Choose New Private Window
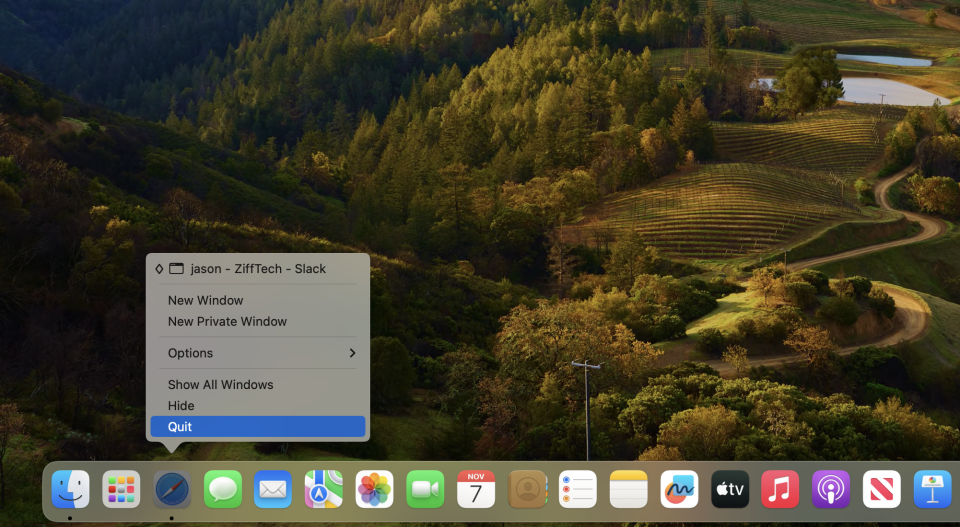Viewport: 960px width, 527px height. [227, 322]
